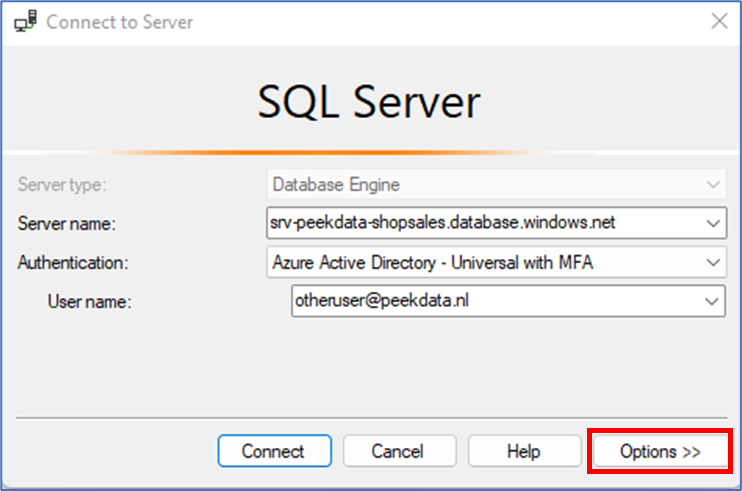
Task: Cancel the server connection dialog
Action: (x=399, y=451)
